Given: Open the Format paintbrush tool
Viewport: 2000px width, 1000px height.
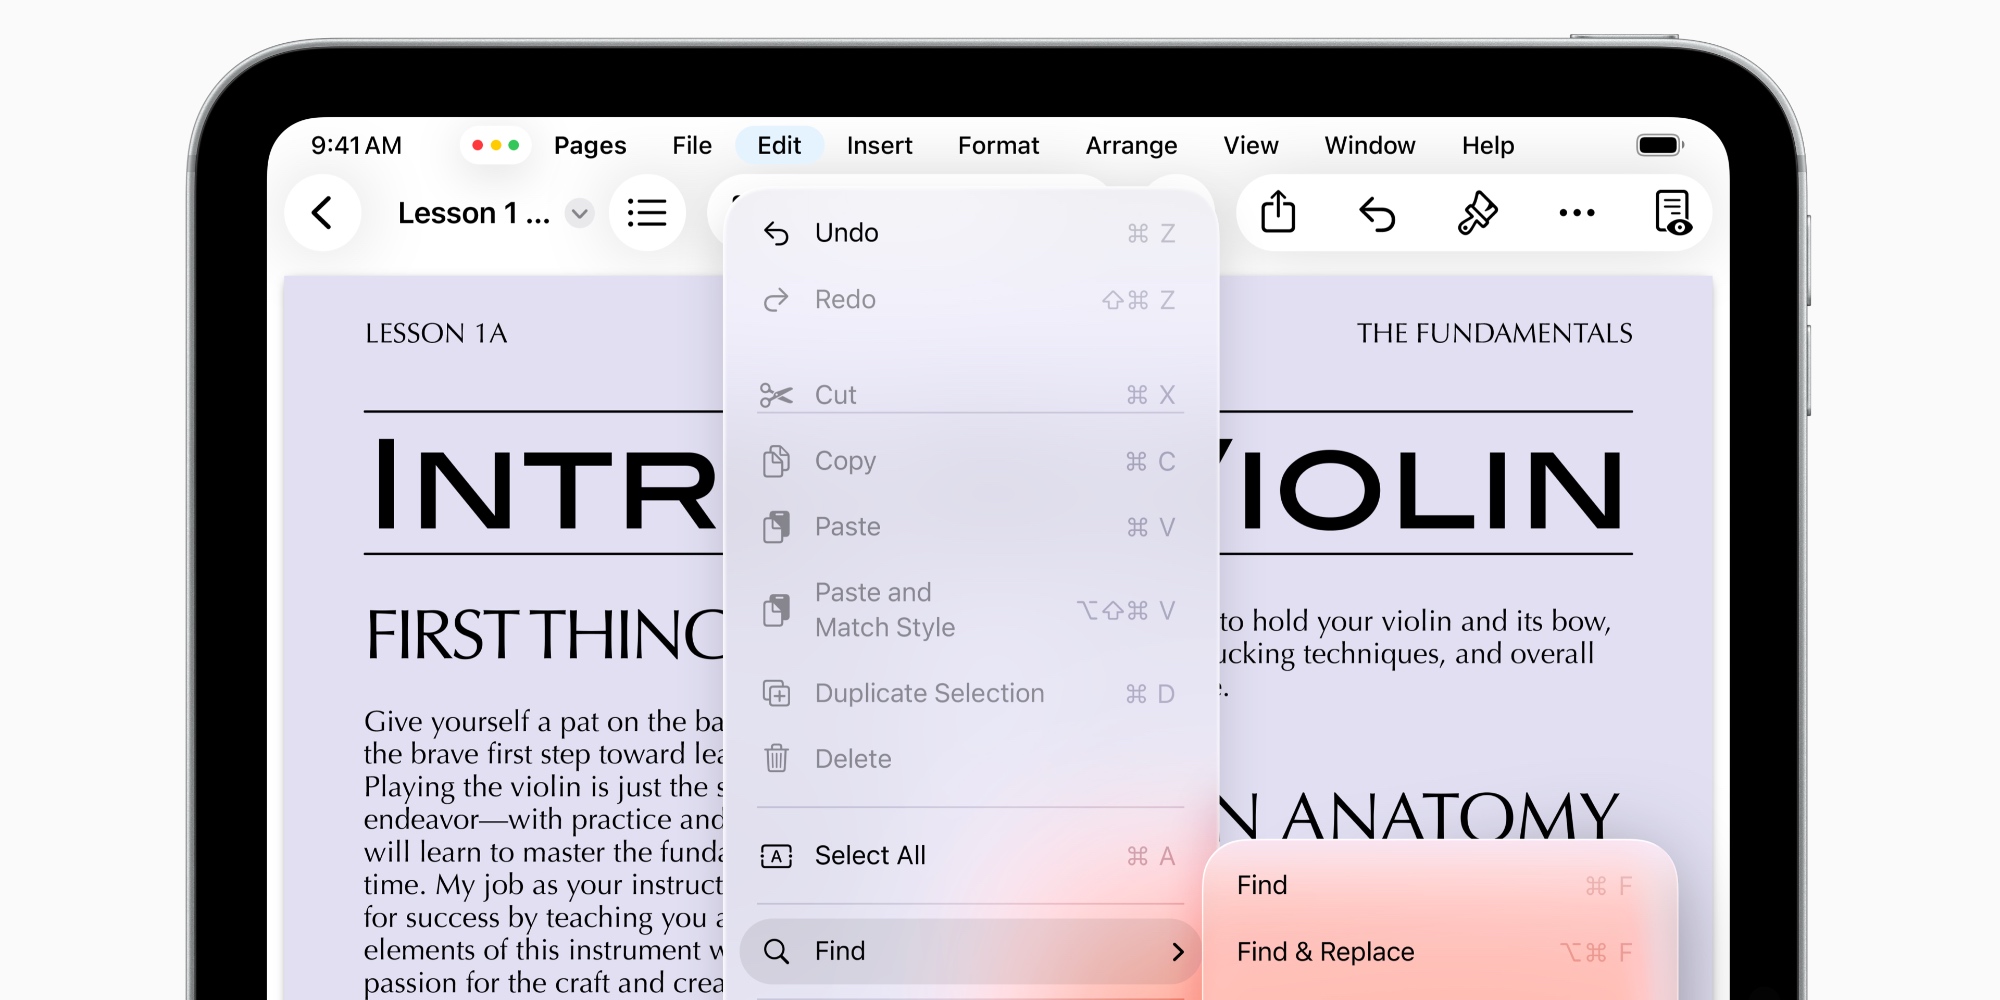Looking at the screenshot, I should pos(1477,213).
